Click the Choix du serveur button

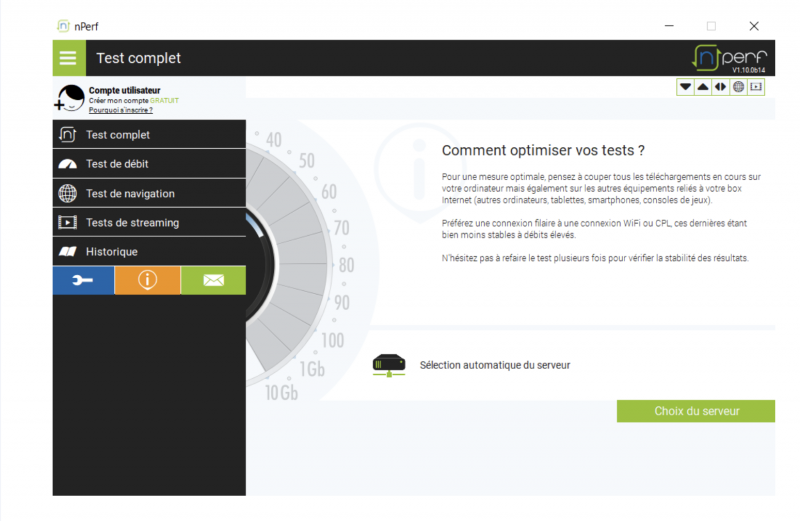696,411
